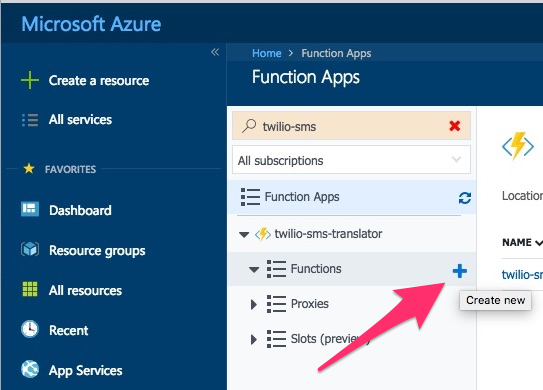The image size is (543, 390).
Task: Collapse the Functions tree arrow
Action: (254, 269)
